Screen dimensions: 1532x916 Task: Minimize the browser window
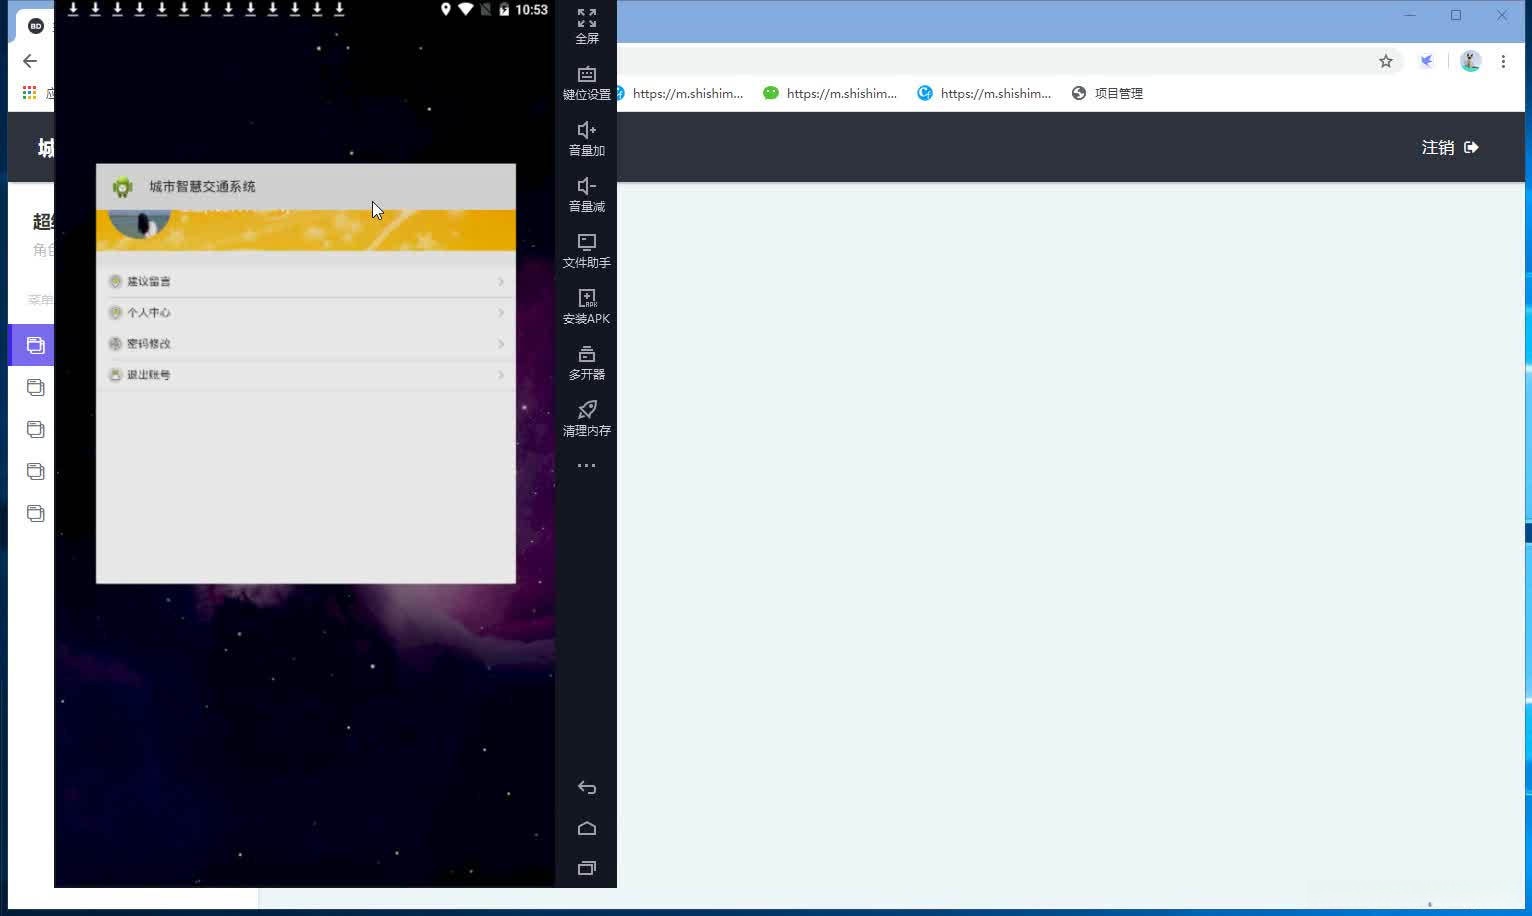tap(1410, 15)
